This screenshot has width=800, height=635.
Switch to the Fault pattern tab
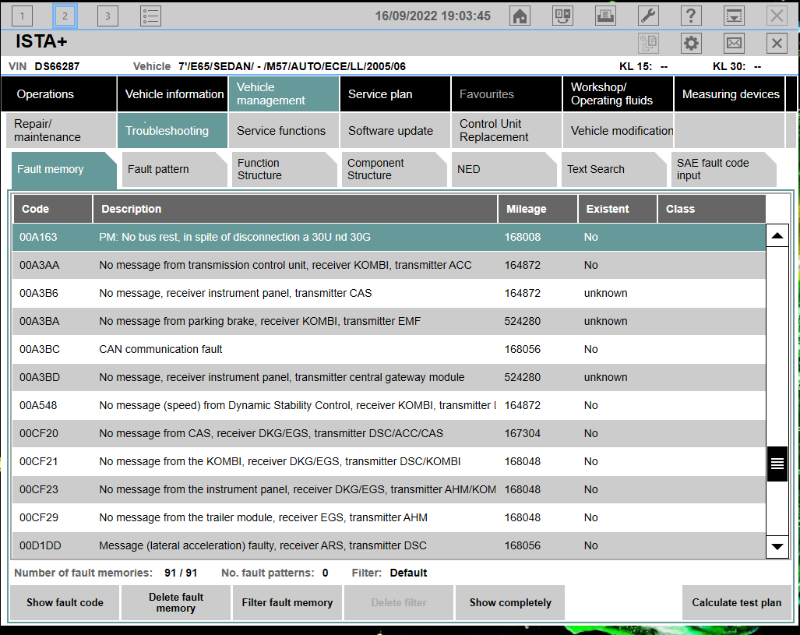click(x=174, y=169)
